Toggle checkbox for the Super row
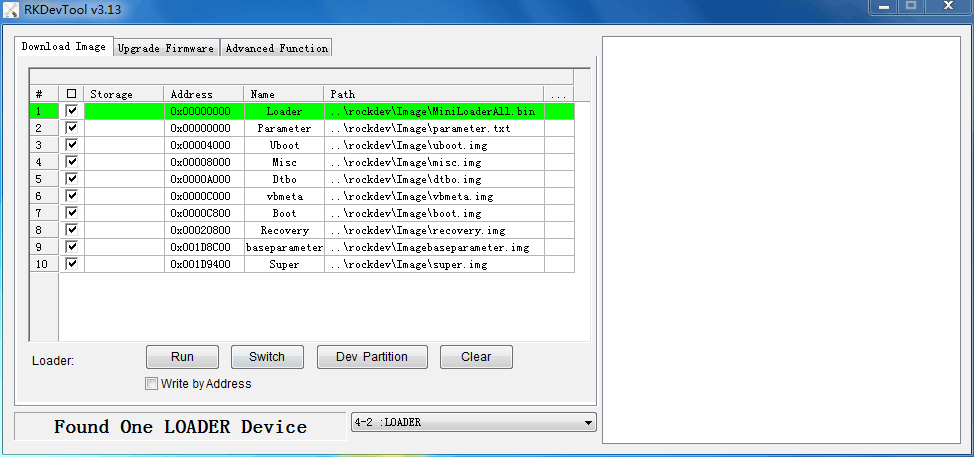Viewport: 974px width, 457px height. coord(71,264)
